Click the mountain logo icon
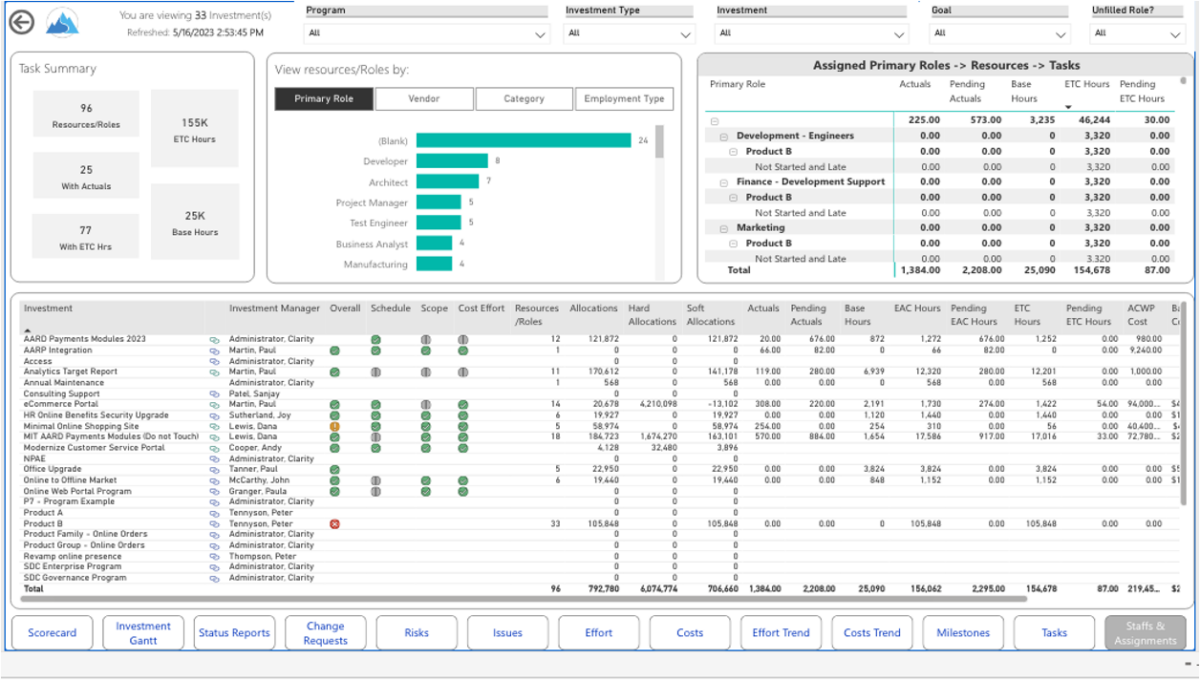1200x680 pixels. pos(61,22)
